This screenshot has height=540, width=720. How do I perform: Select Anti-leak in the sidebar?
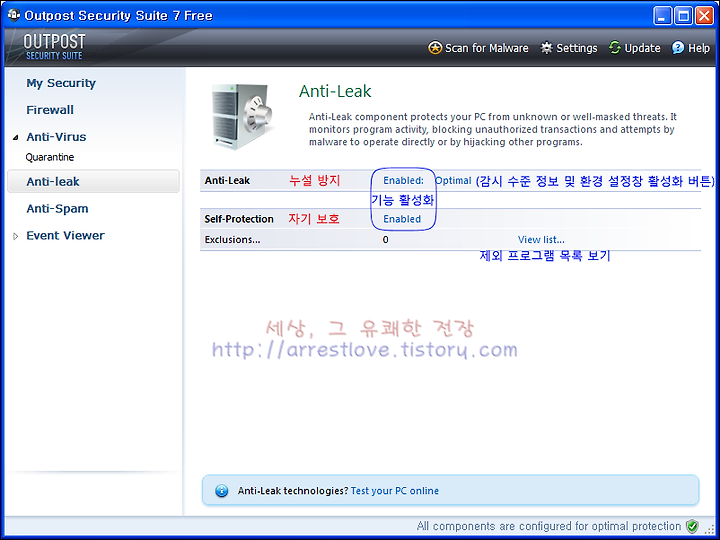[x=93, y=181]
